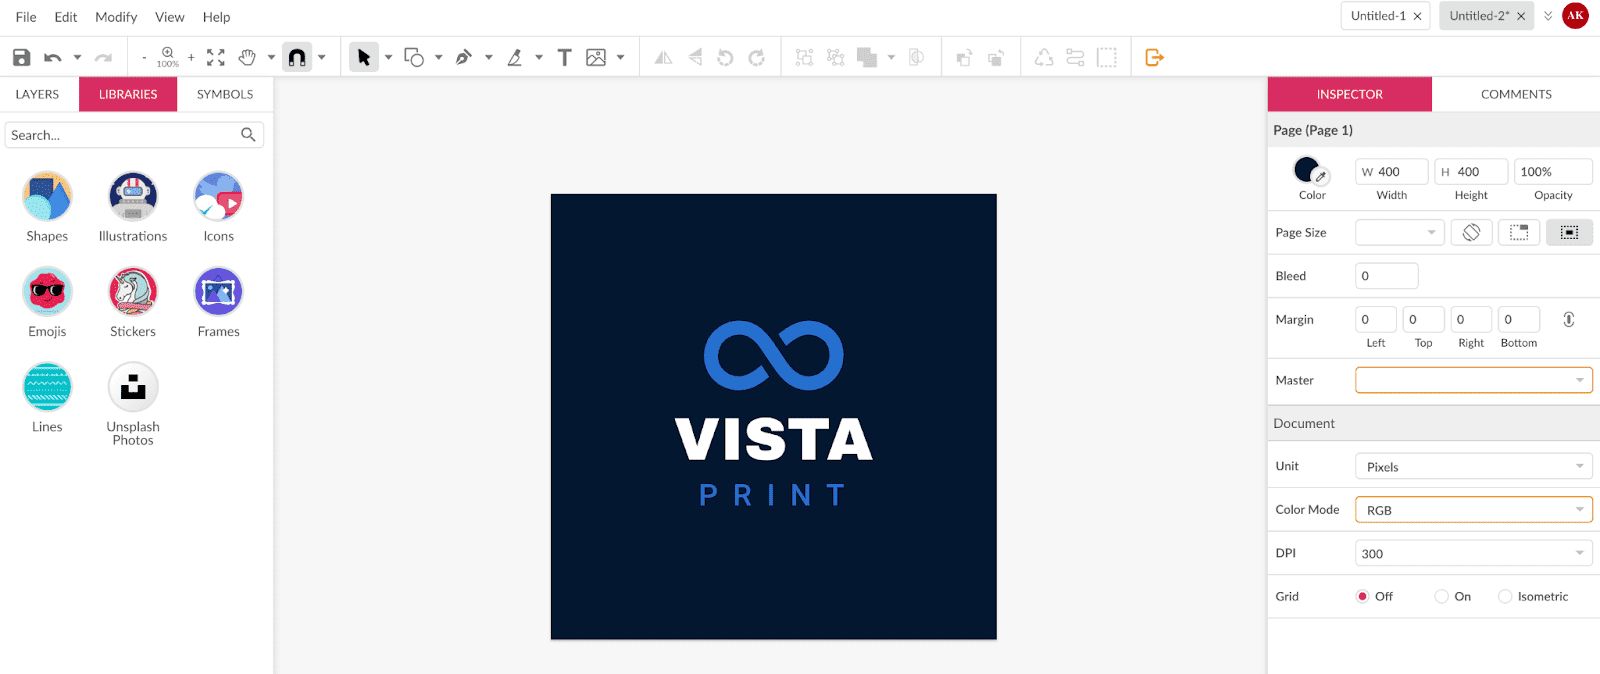1600x674 pixels.
Task: Select the Grid Off radio button
Action: coord(1362,596)
